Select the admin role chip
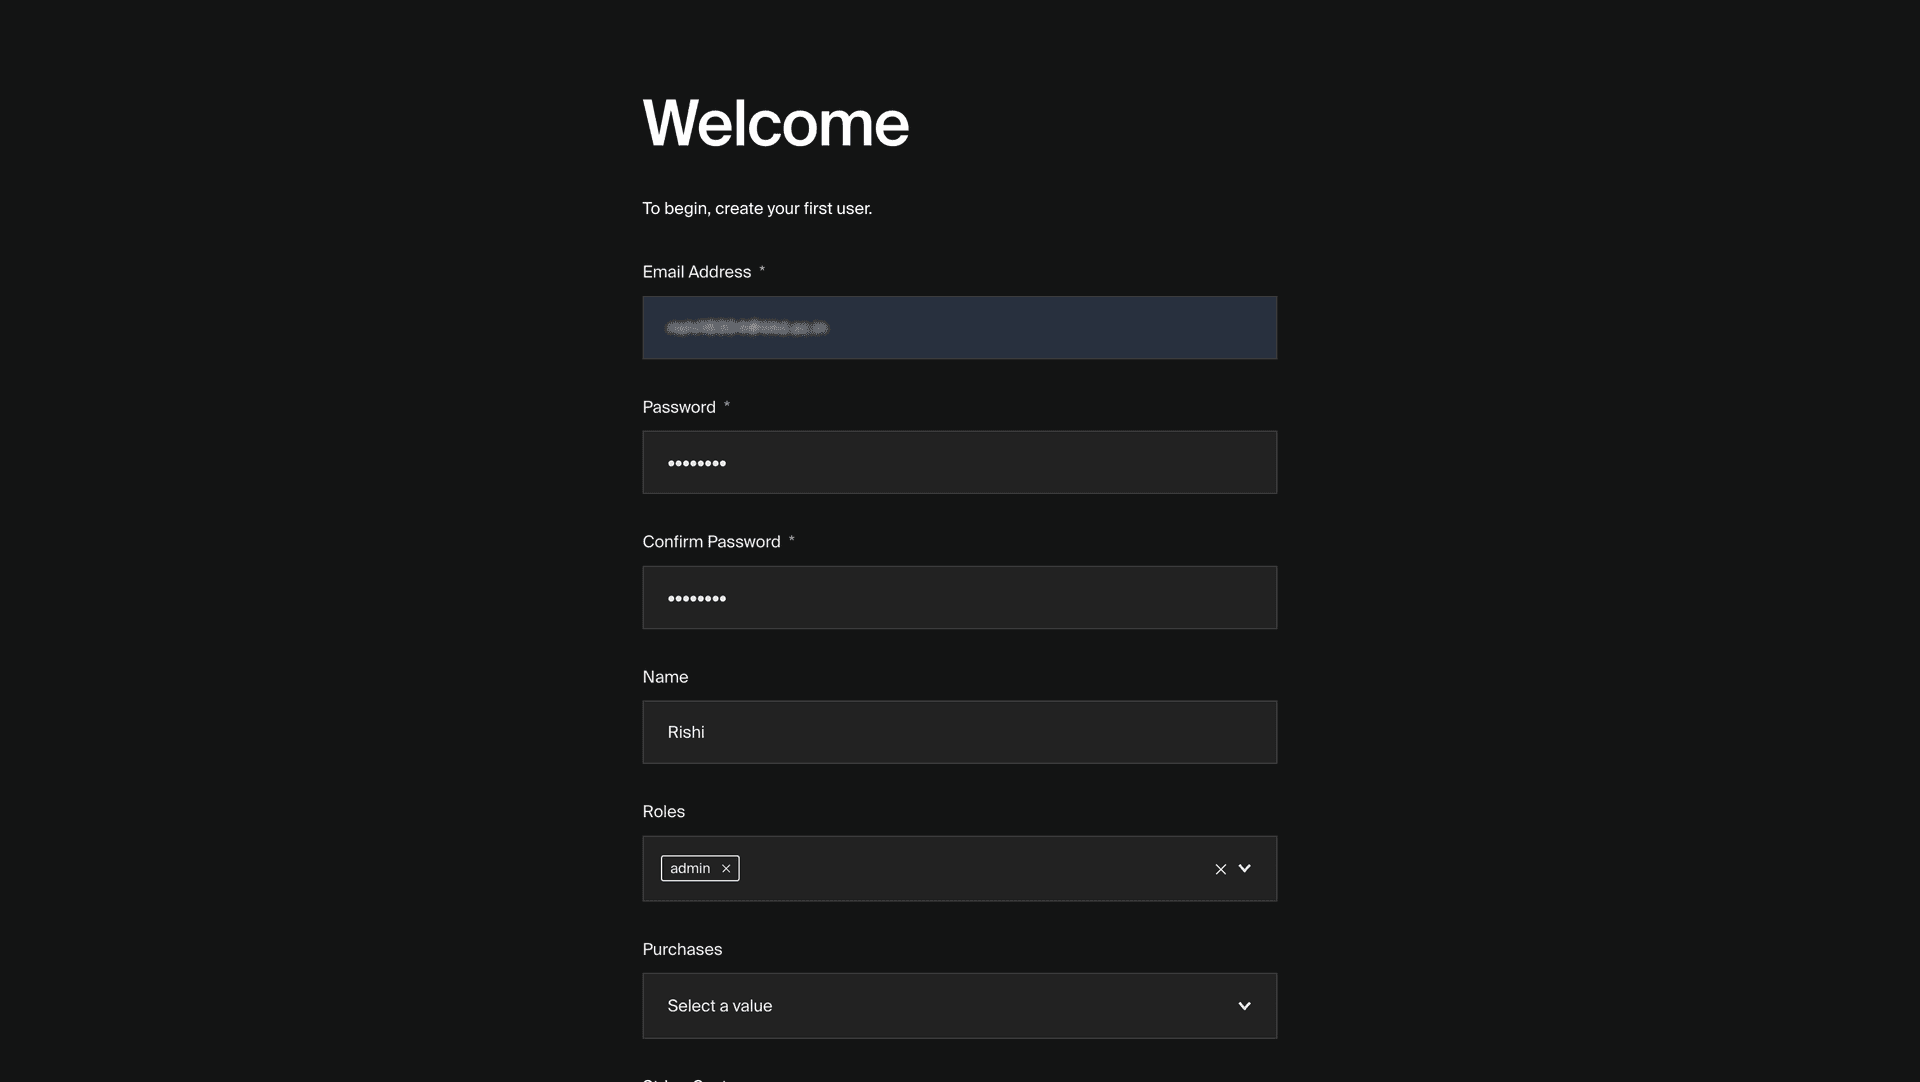 [691, 868]
